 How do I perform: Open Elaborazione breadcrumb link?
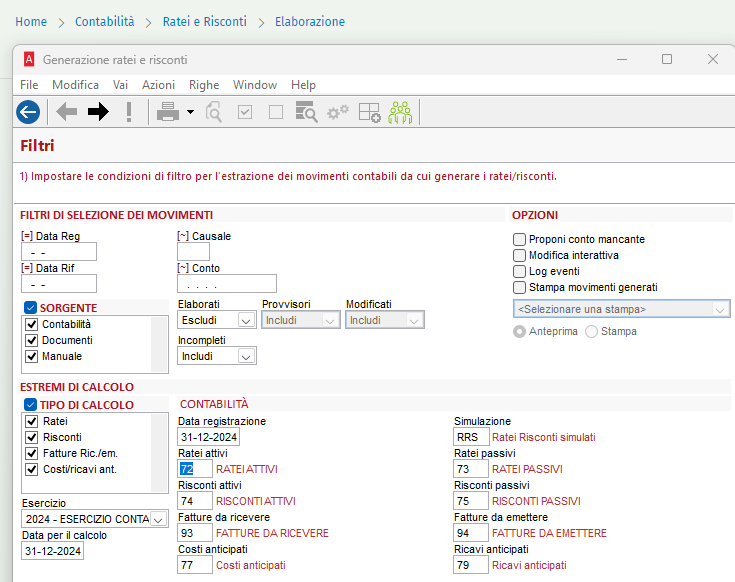click(310, 22)
